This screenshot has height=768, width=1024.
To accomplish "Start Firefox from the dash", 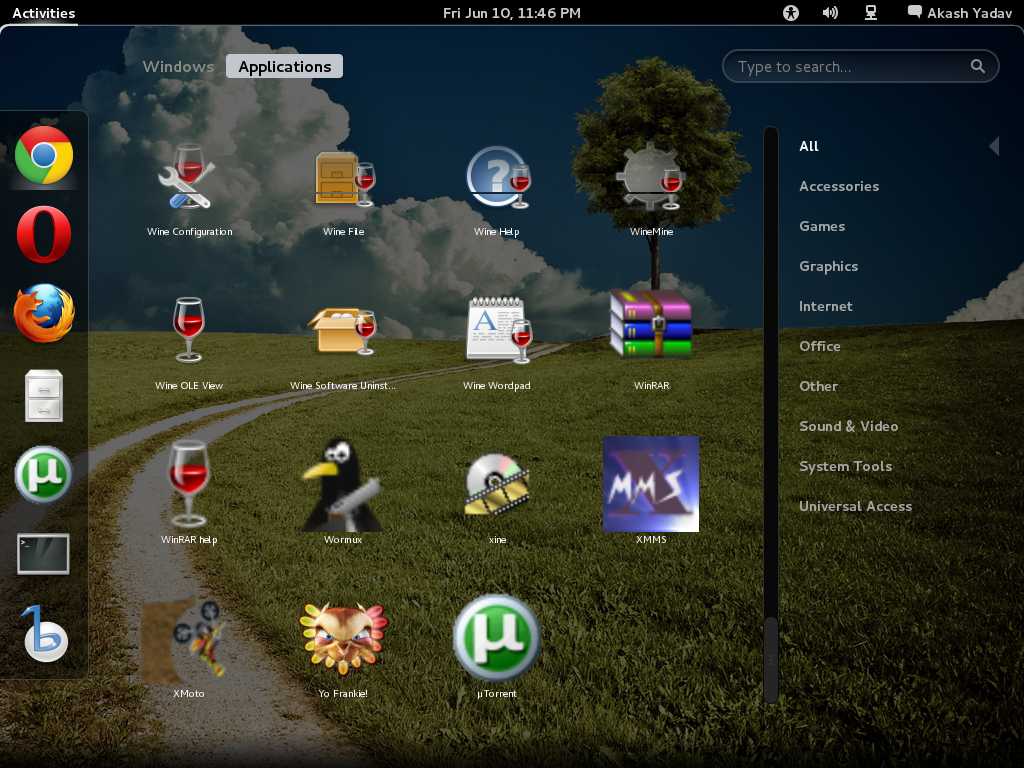I will 44,313.
